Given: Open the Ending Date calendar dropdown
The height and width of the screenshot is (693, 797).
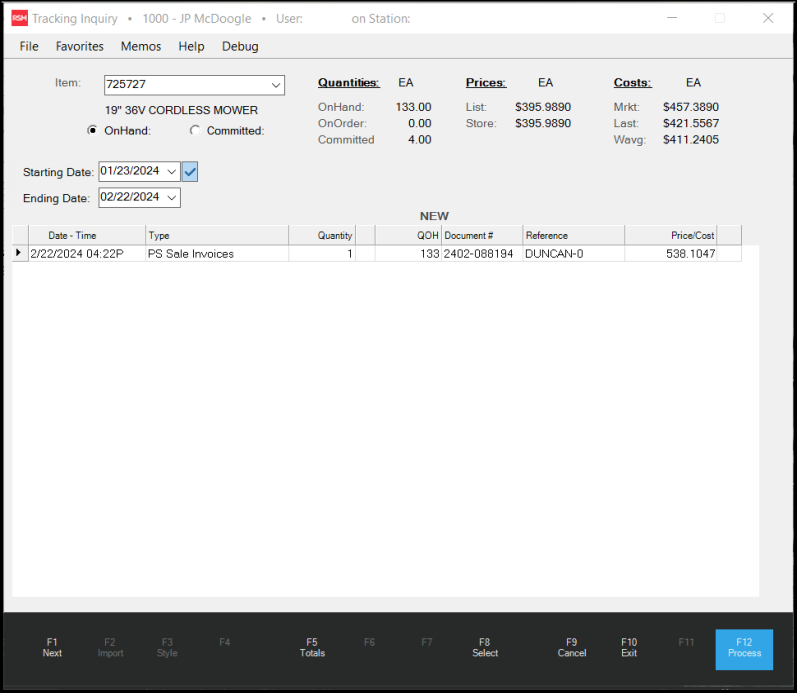Looking at the screenshot, I should click(x=172, y=197).
